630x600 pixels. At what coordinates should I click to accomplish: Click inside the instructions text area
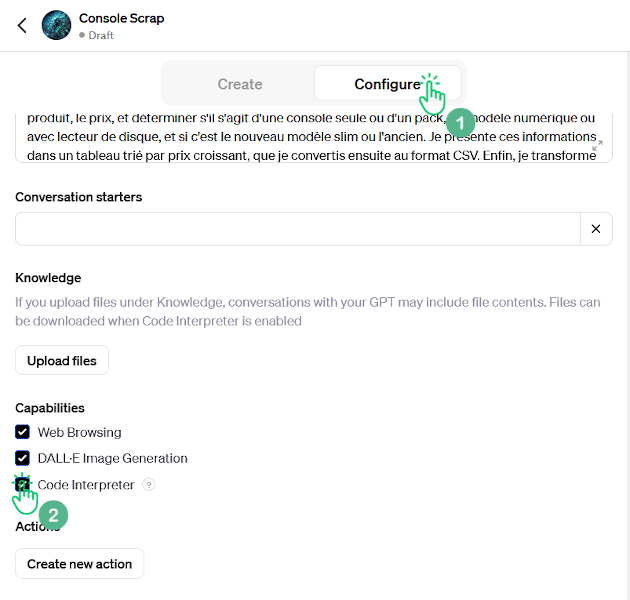click(300, 138)
